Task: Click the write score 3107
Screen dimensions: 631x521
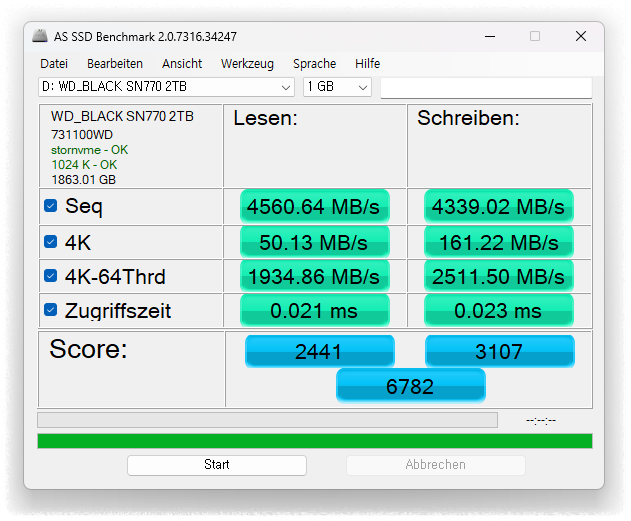Action: tap(499, 351)
